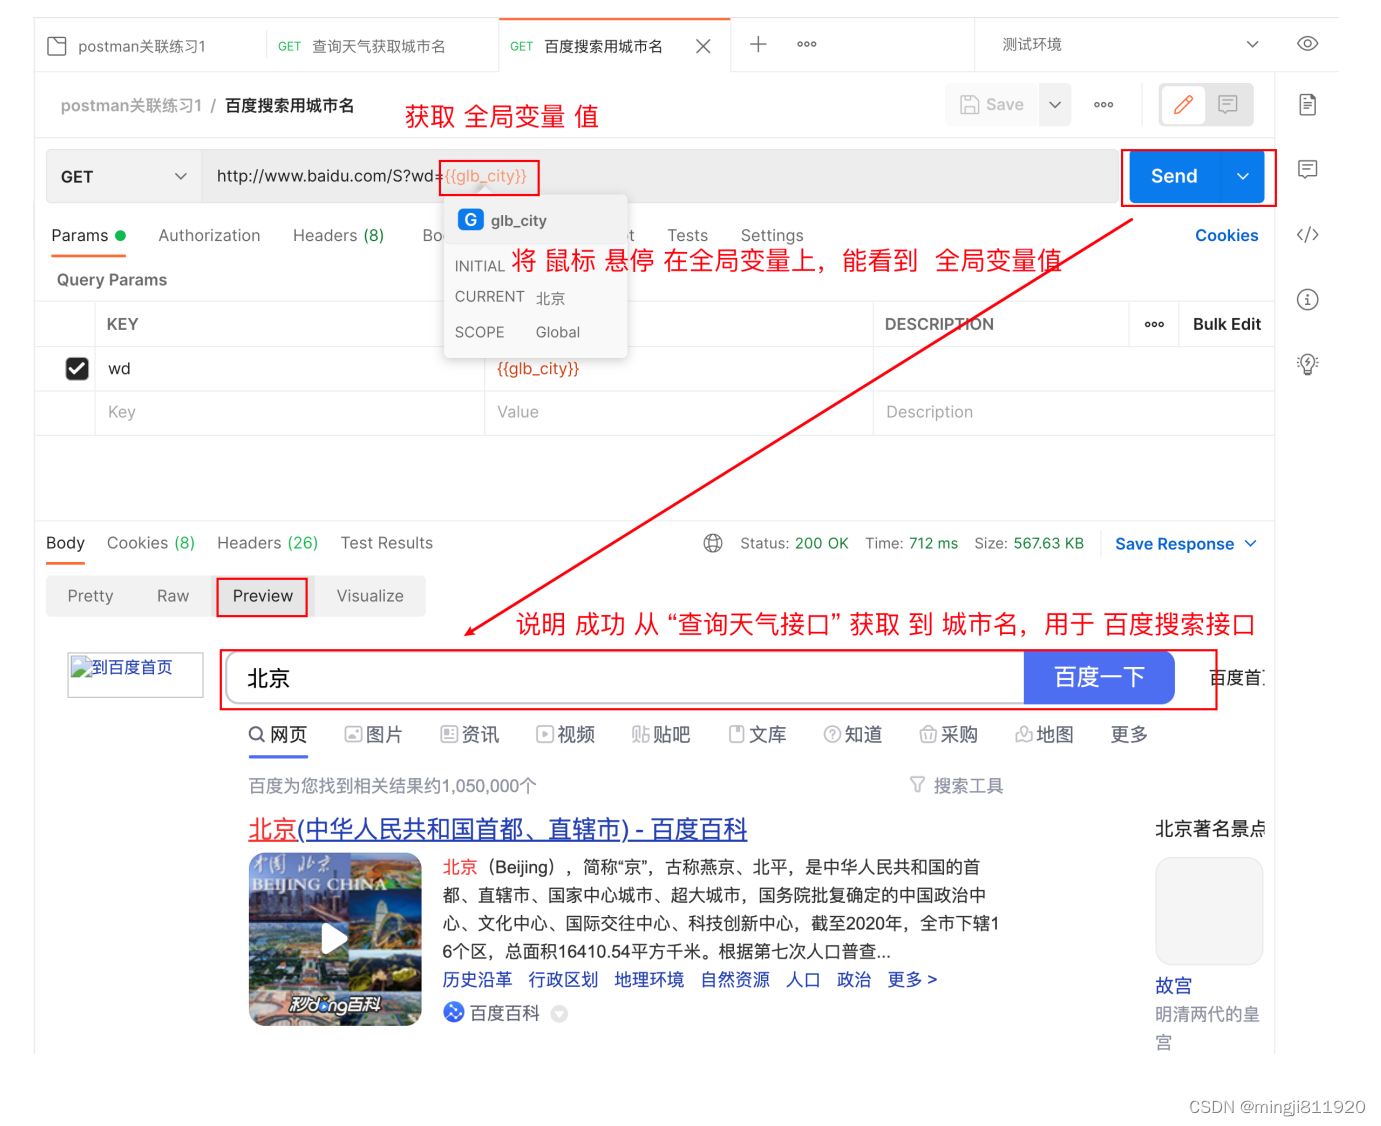This screenshot has width=1381, height=1126.
Task: Open the Settings tab
Action: (x=772, y=235)
